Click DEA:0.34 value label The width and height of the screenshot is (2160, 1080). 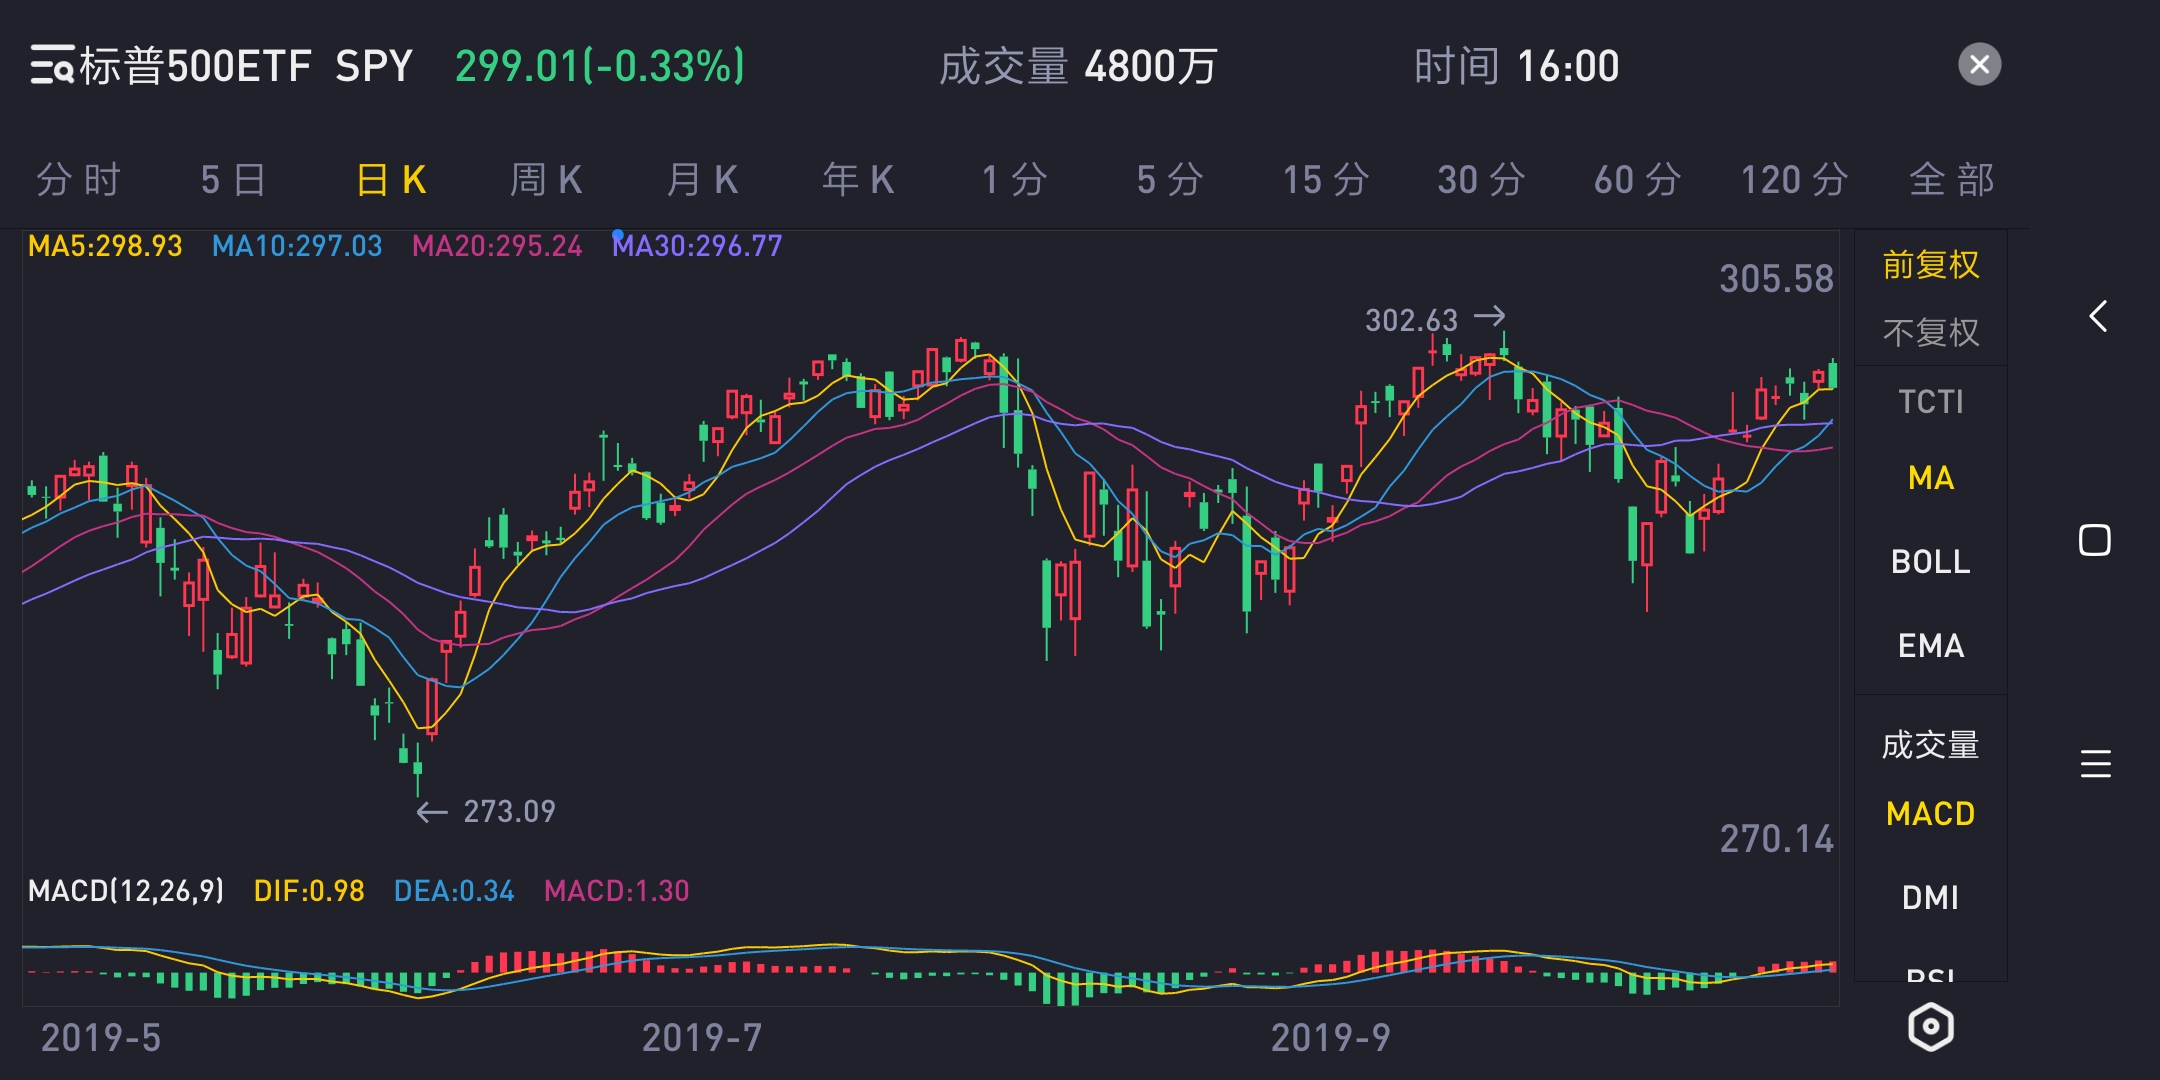[x=454, y=891]
